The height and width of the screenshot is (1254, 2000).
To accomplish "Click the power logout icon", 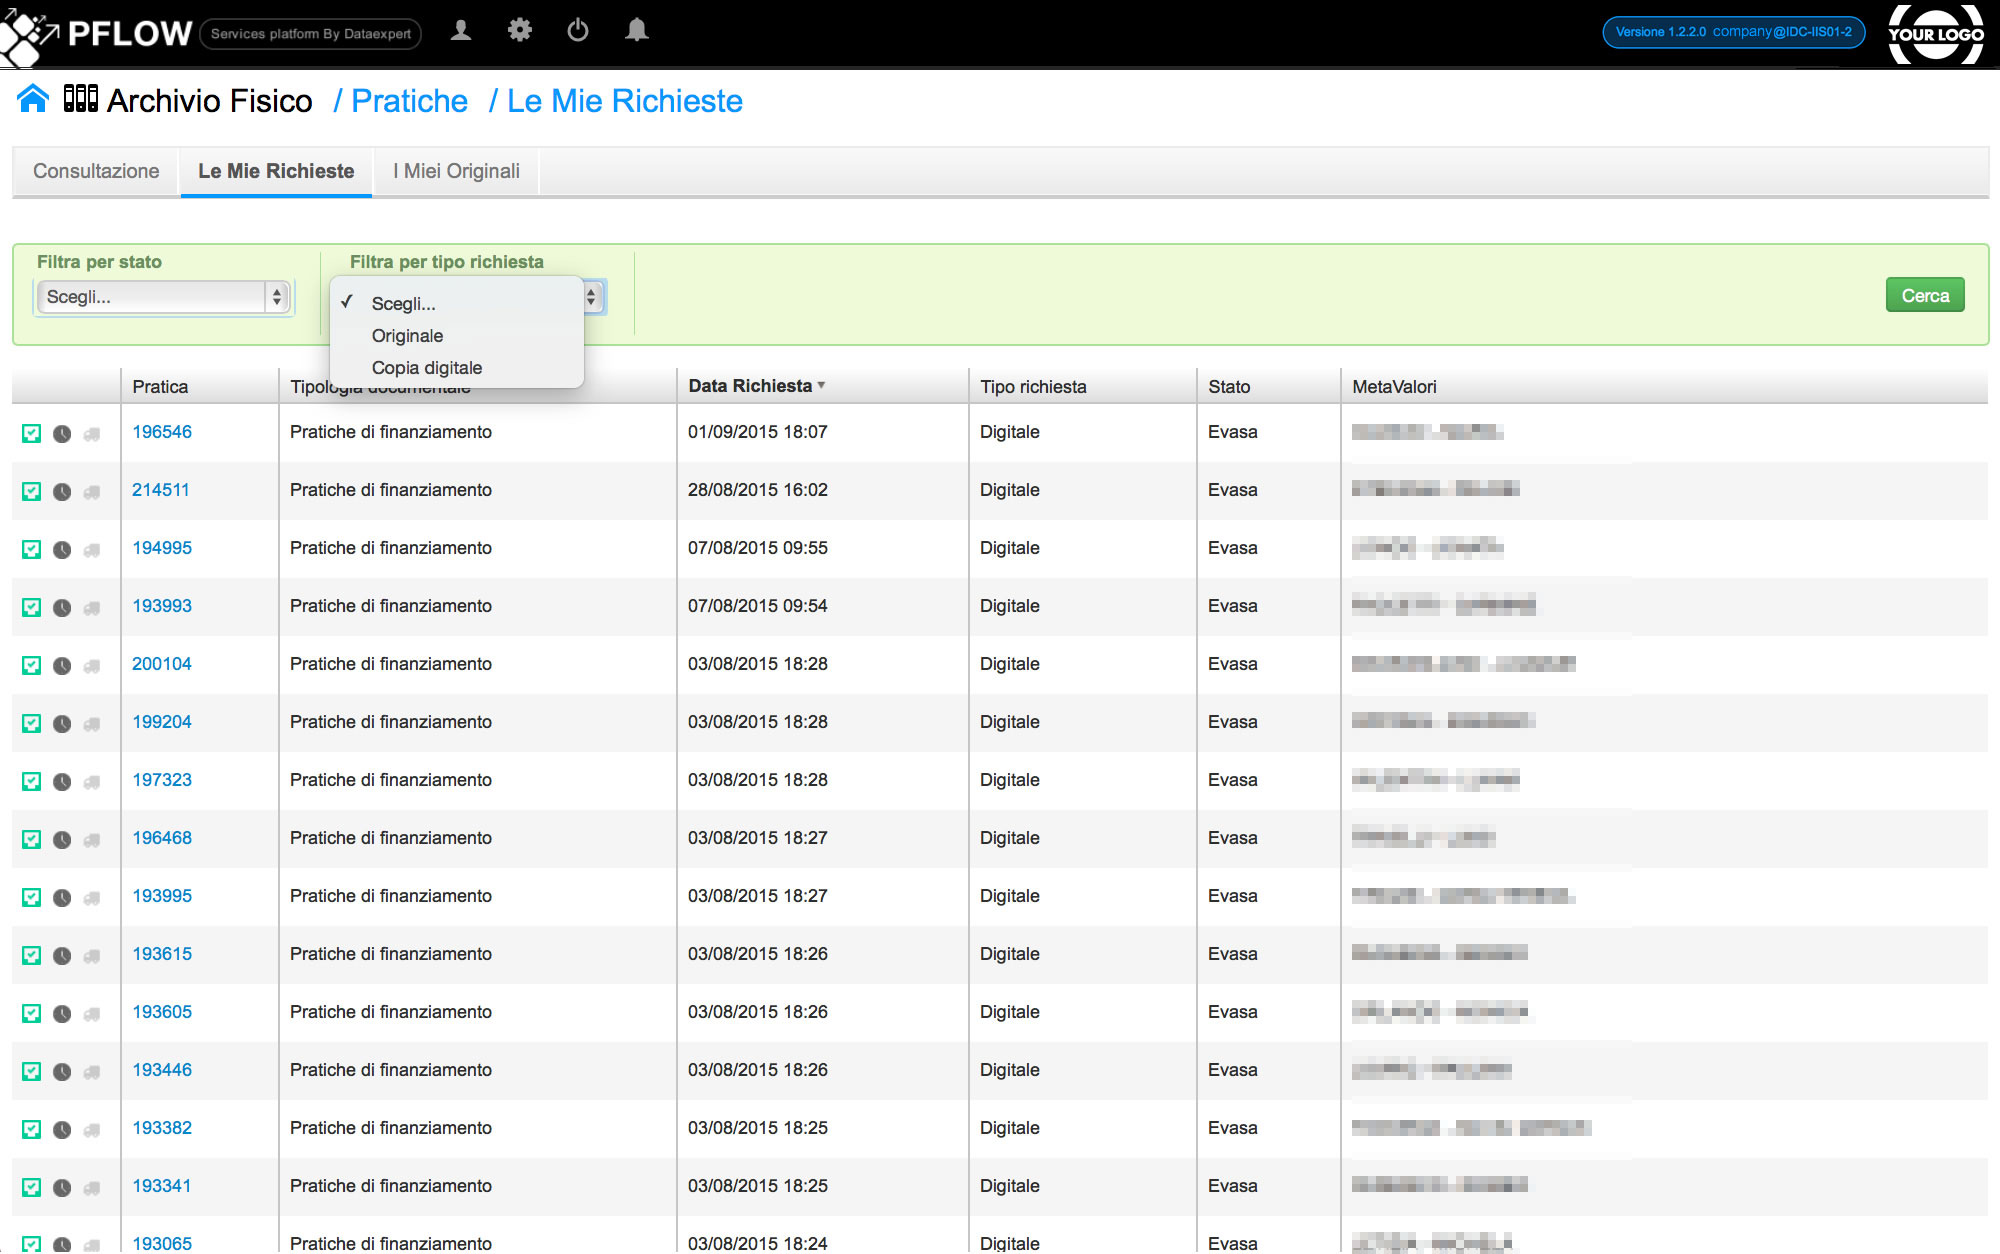I will tap(578, 31).
